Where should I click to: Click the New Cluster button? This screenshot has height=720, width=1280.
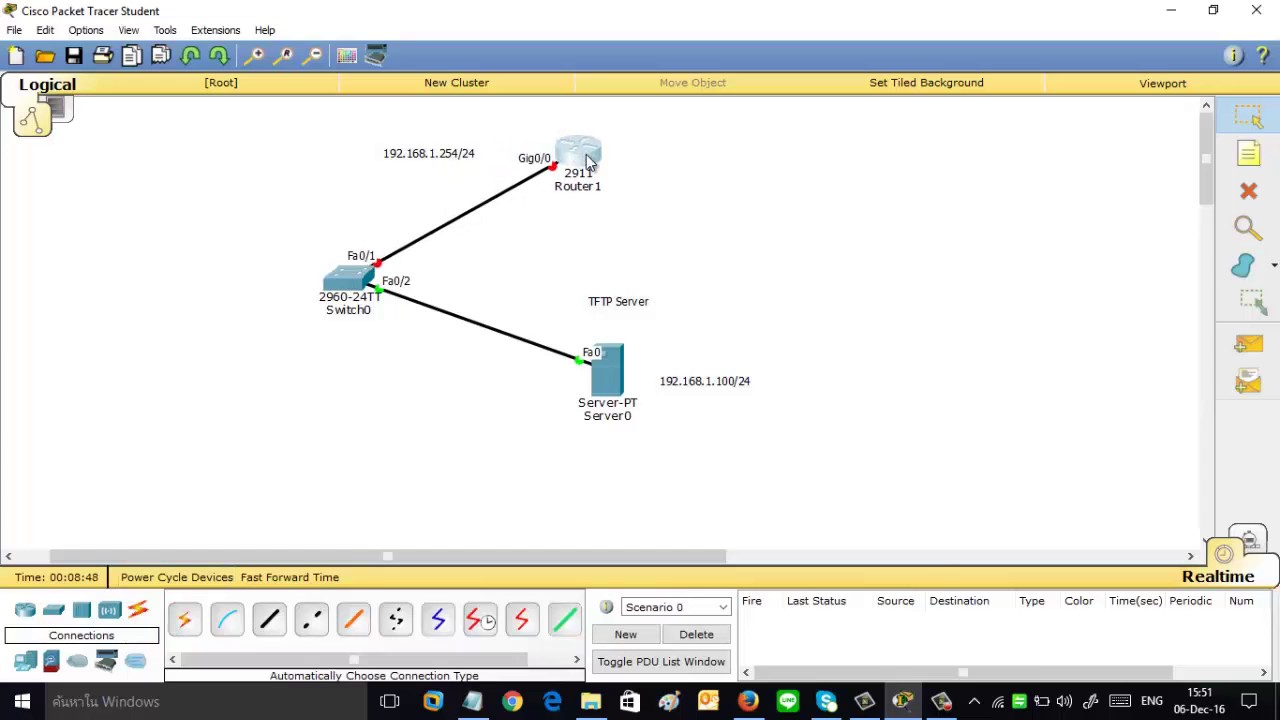(456, 83)
